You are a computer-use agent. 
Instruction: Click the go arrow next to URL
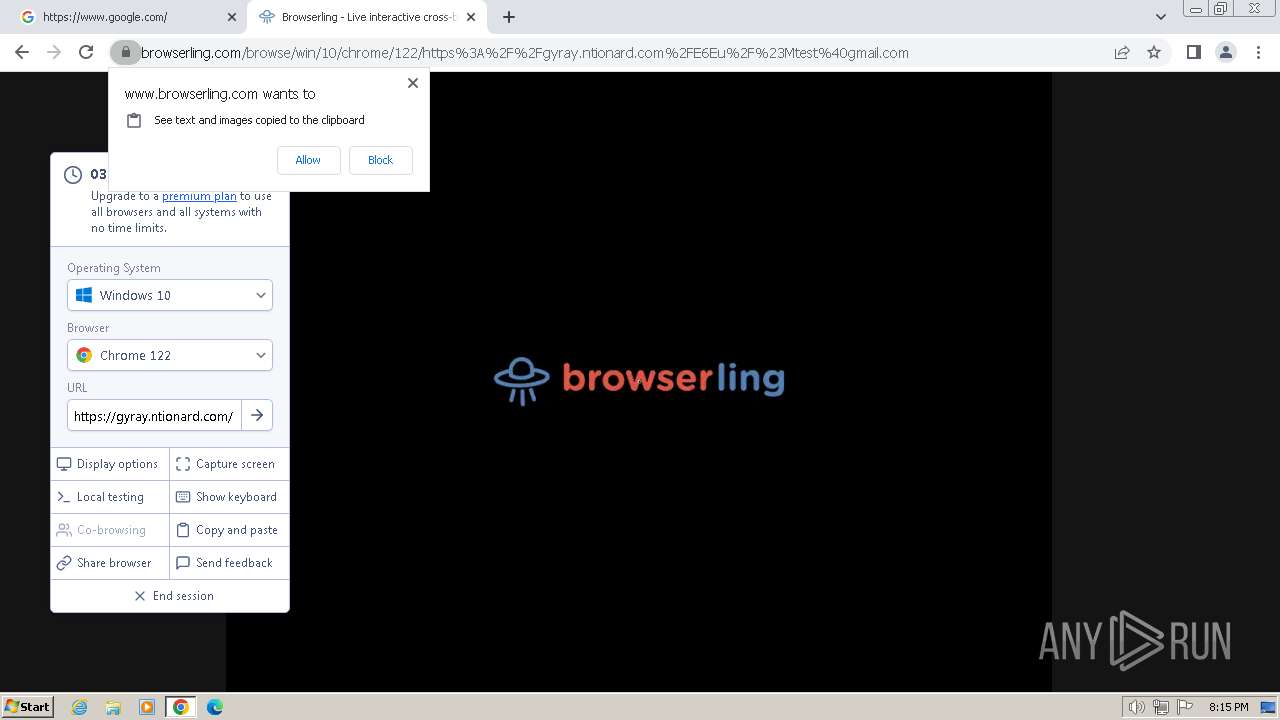coord(257,415)
